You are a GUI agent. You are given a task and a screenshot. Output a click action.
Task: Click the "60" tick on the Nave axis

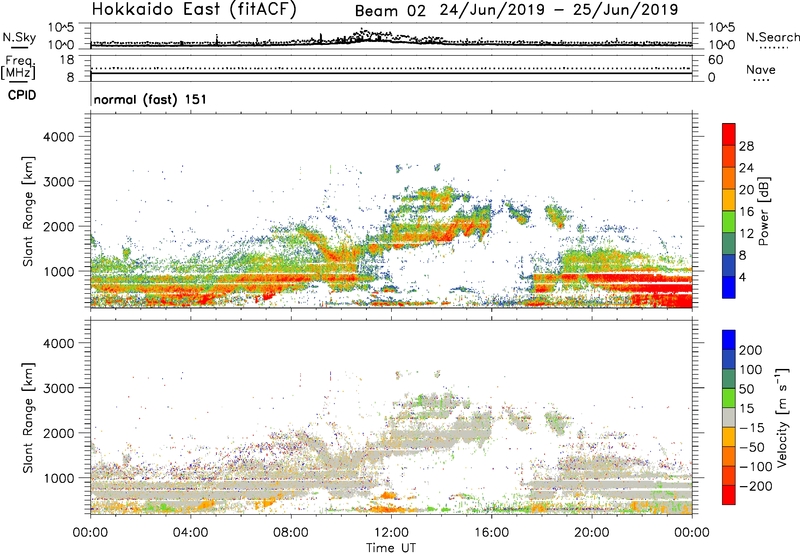click(x=715, y=60)
